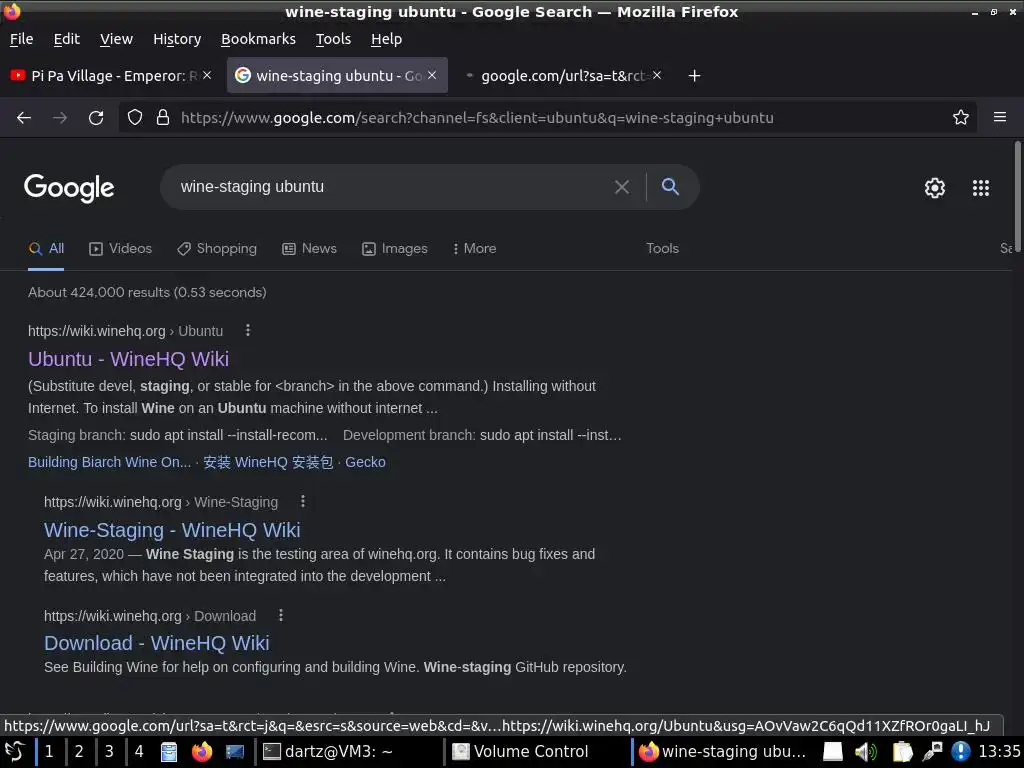Select the Videos search filter
This screenshot has height=768, width=1024.
pos(121,248)
